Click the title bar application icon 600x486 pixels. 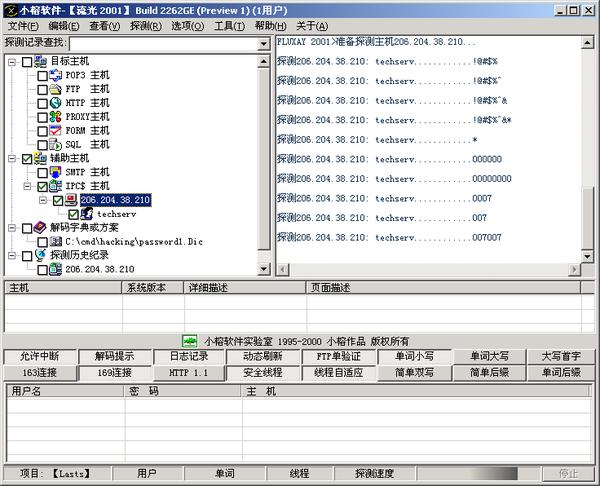10,10
